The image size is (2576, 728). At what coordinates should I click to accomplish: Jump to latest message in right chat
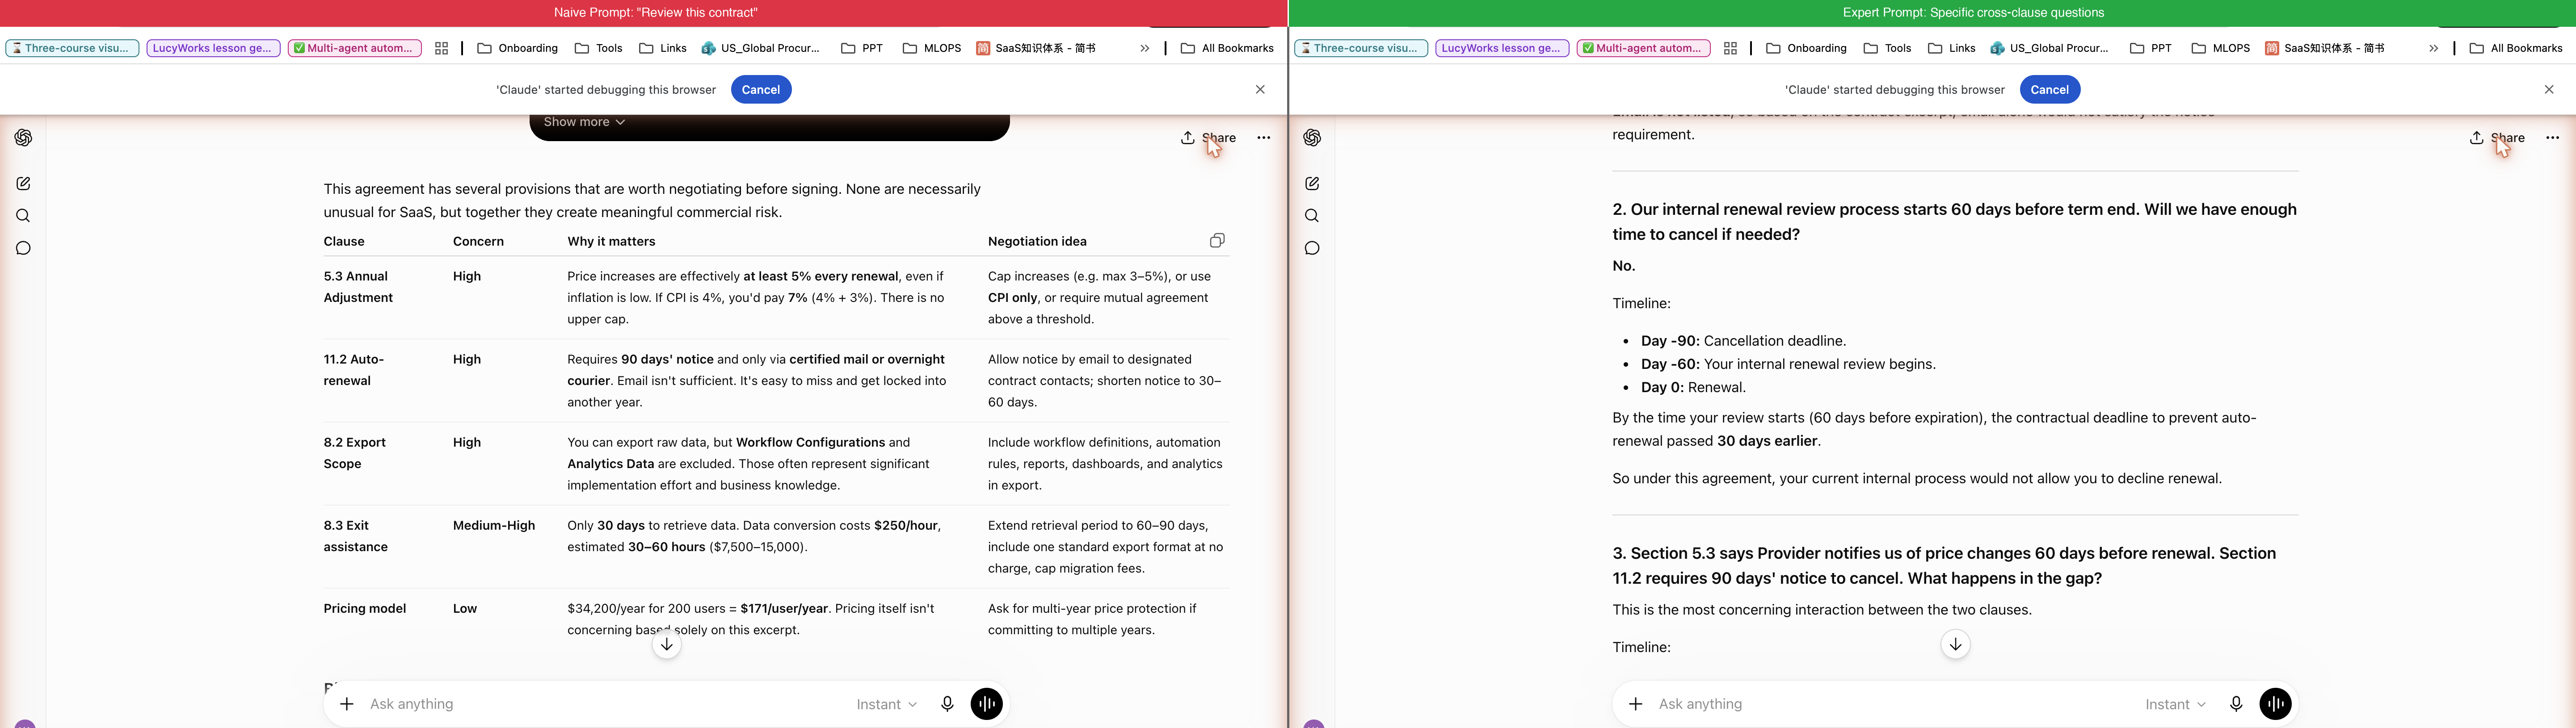1955,645
